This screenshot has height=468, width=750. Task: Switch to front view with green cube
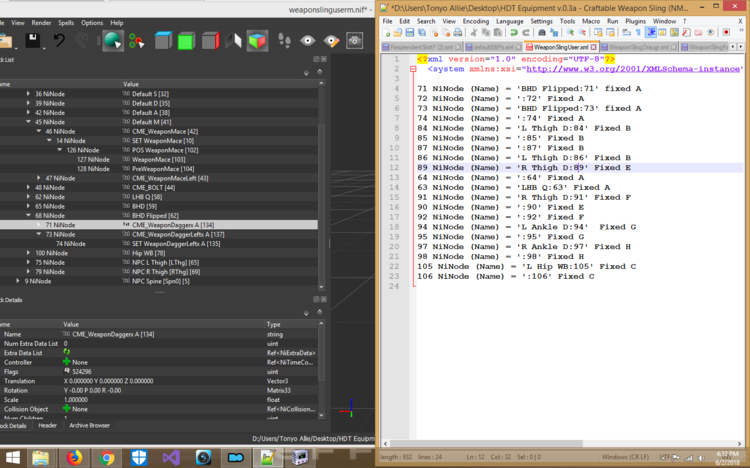tap(186, 41)
